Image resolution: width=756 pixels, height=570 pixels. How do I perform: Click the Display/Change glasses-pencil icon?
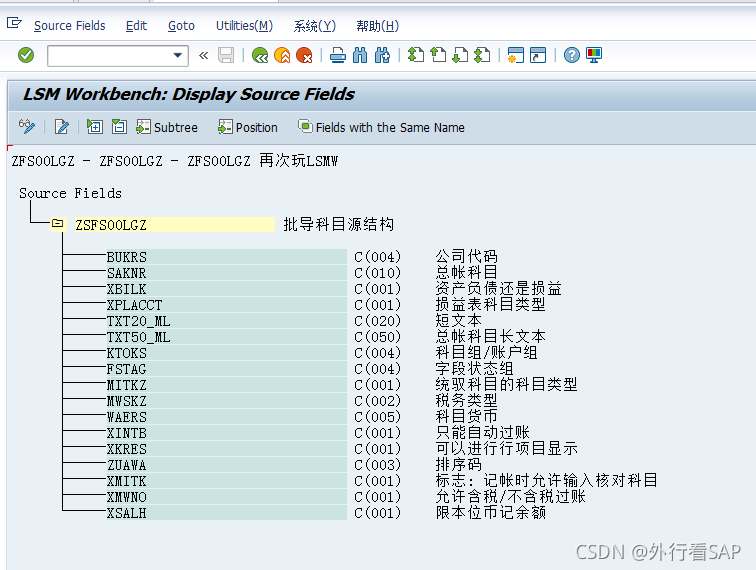tap(27, 127)
